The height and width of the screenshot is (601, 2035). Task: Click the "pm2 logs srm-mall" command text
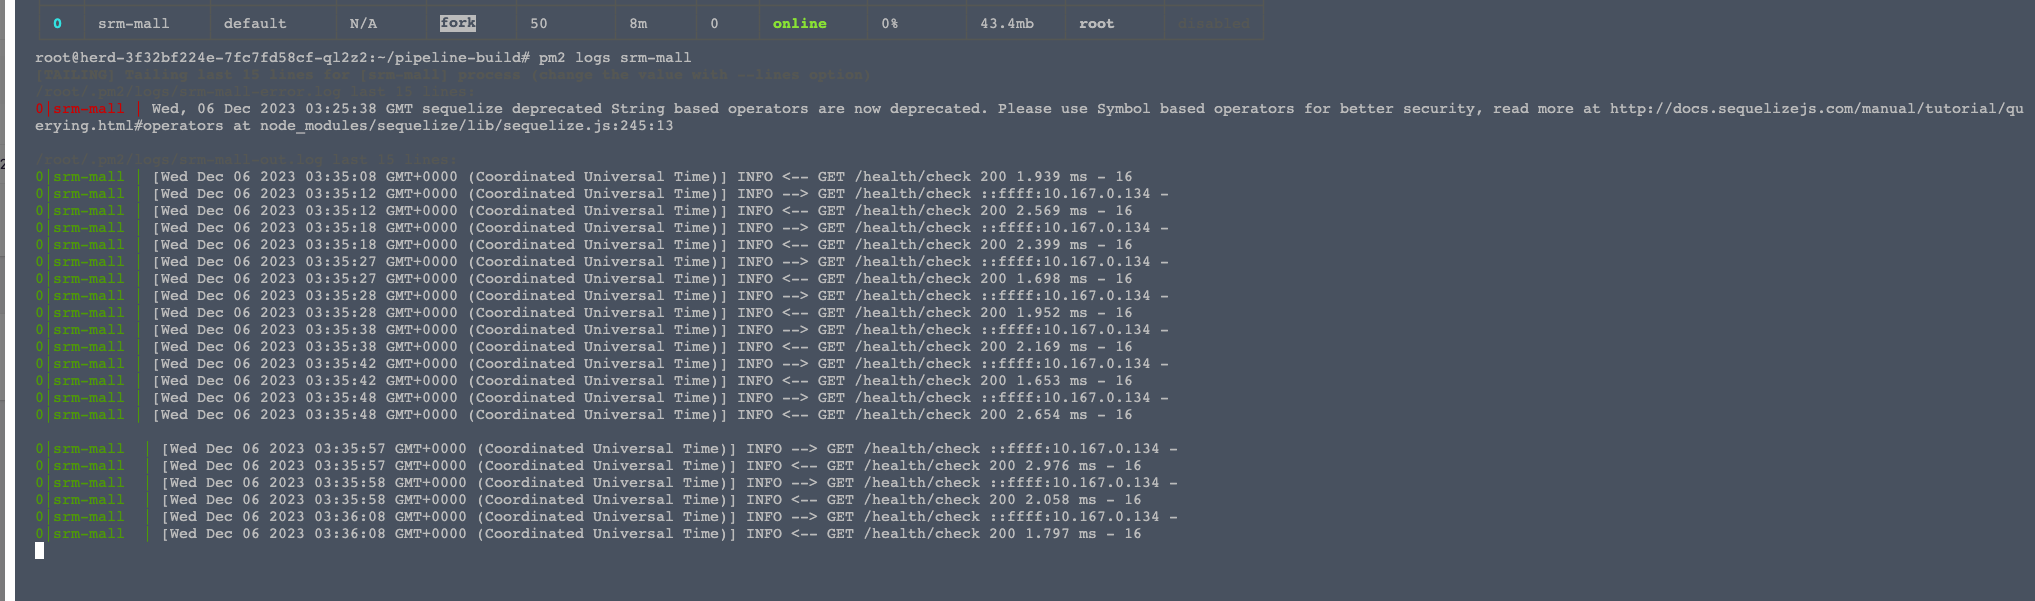(615, 58)
